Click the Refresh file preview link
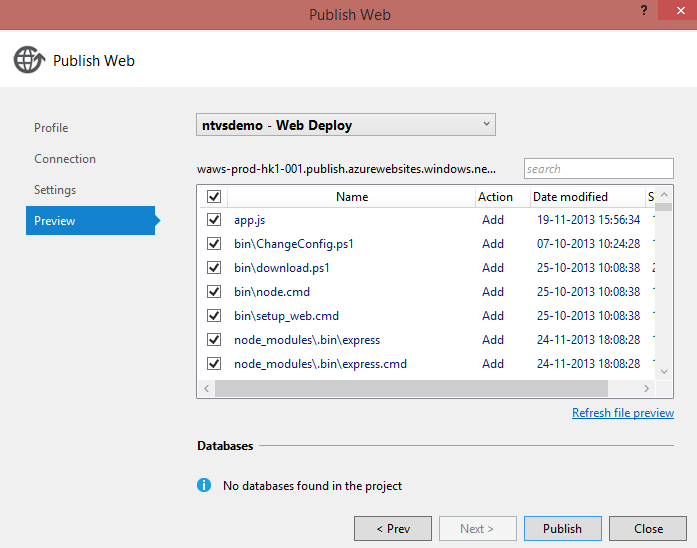 623,413
